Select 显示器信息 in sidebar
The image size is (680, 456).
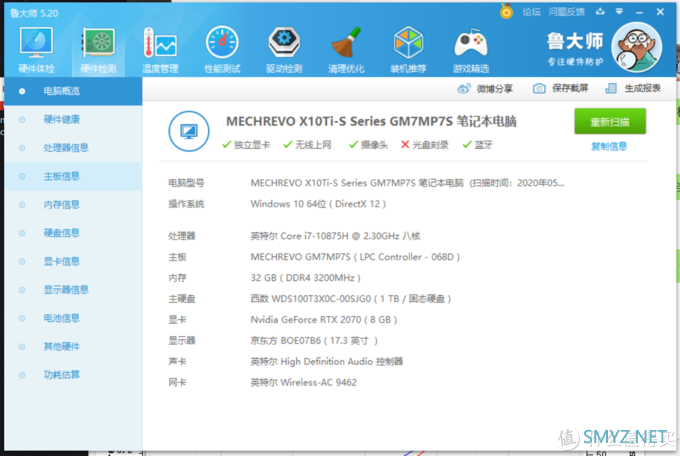[x=73, y=289]
